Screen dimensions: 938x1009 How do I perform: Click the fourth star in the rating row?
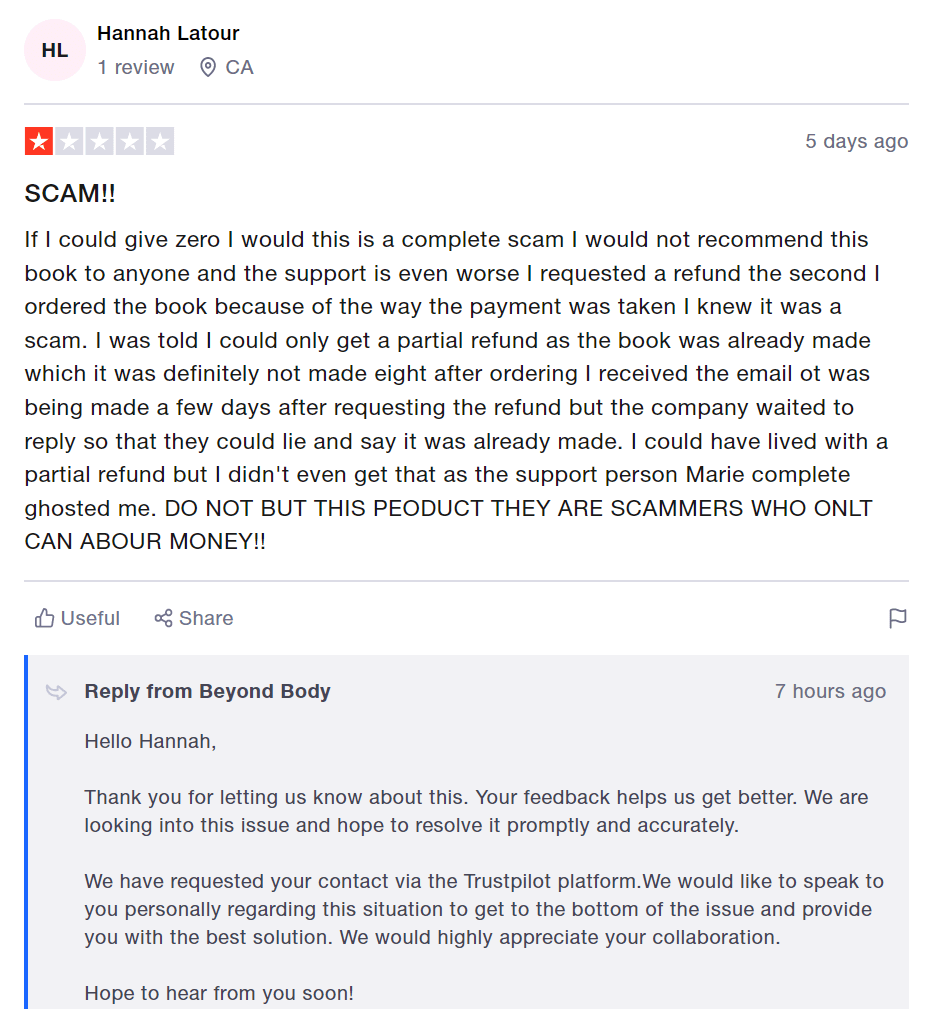pyautogui.click(x=130, y=141)
